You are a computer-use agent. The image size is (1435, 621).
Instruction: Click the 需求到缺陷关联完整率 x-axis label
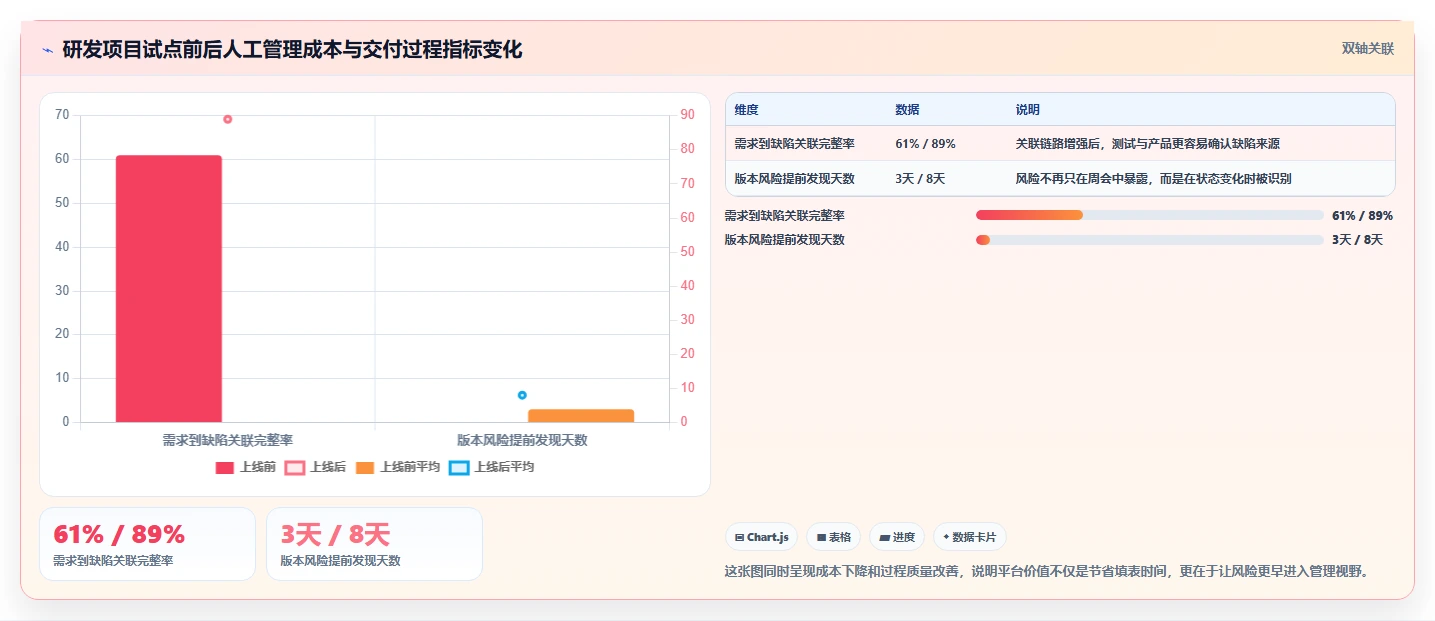[x=228, y=440]
